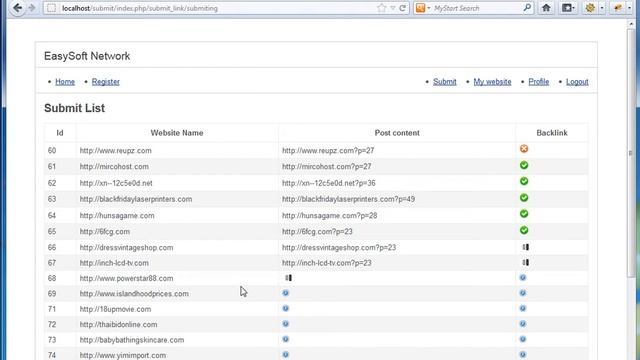Click pending backlink icon for islandhoodprices.com

(x=523, y=293)
